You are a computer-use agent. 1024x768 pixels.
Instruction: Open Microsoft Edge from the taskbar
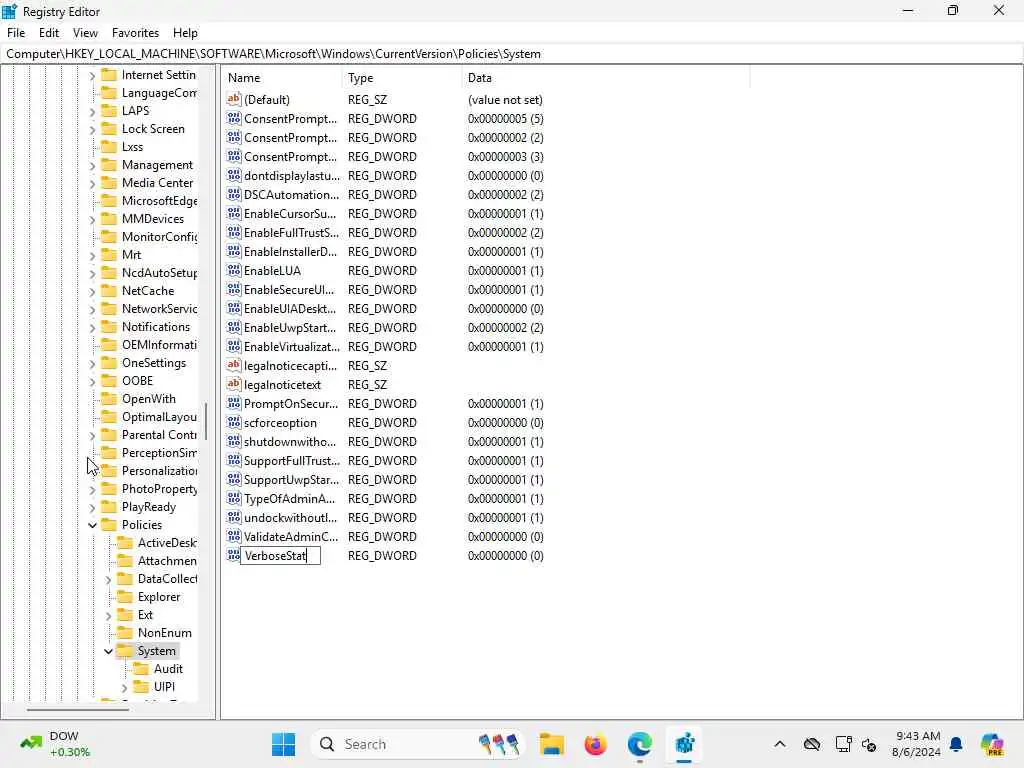click(x=639, y=744)
